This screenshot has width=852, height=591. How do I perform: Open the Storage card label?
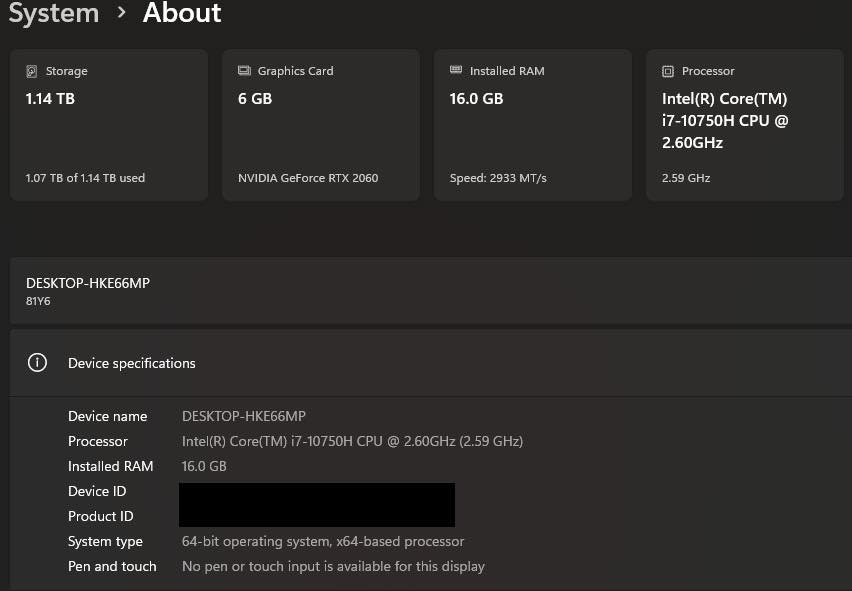tap(66, 71)
